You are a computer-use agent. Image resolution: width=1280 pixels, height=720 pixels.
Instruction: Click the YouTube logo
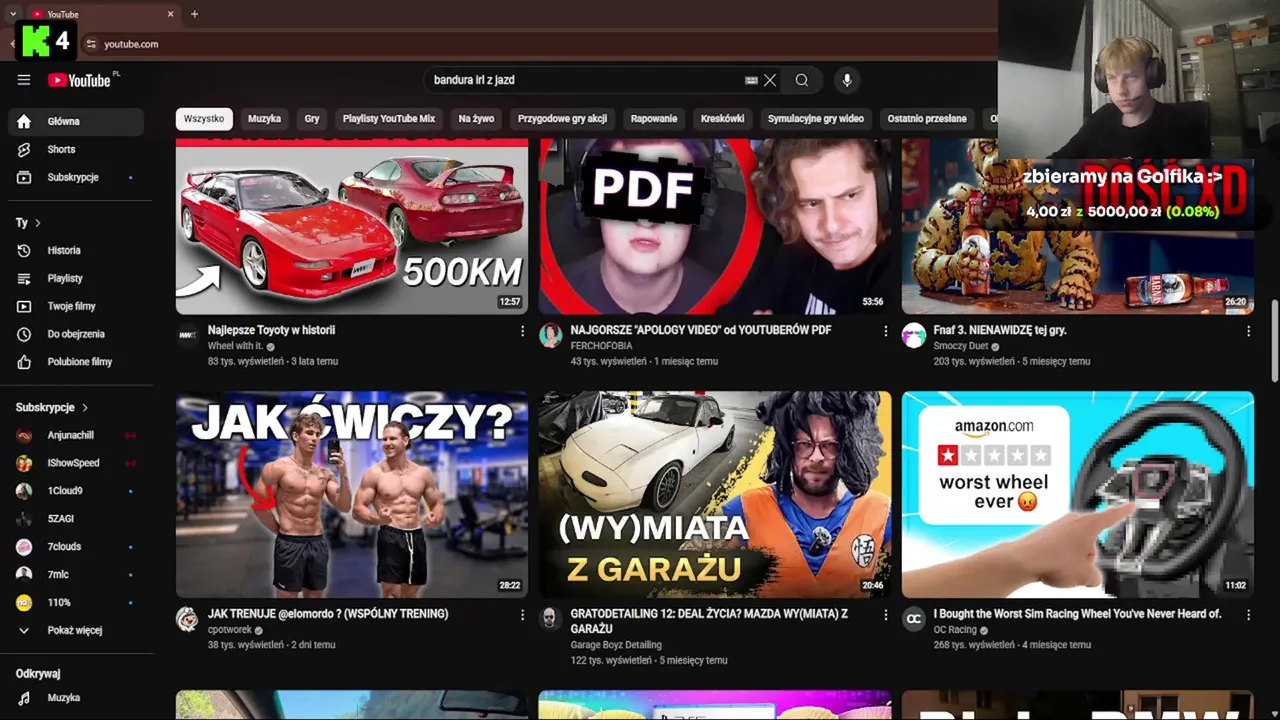click(79, 80)
